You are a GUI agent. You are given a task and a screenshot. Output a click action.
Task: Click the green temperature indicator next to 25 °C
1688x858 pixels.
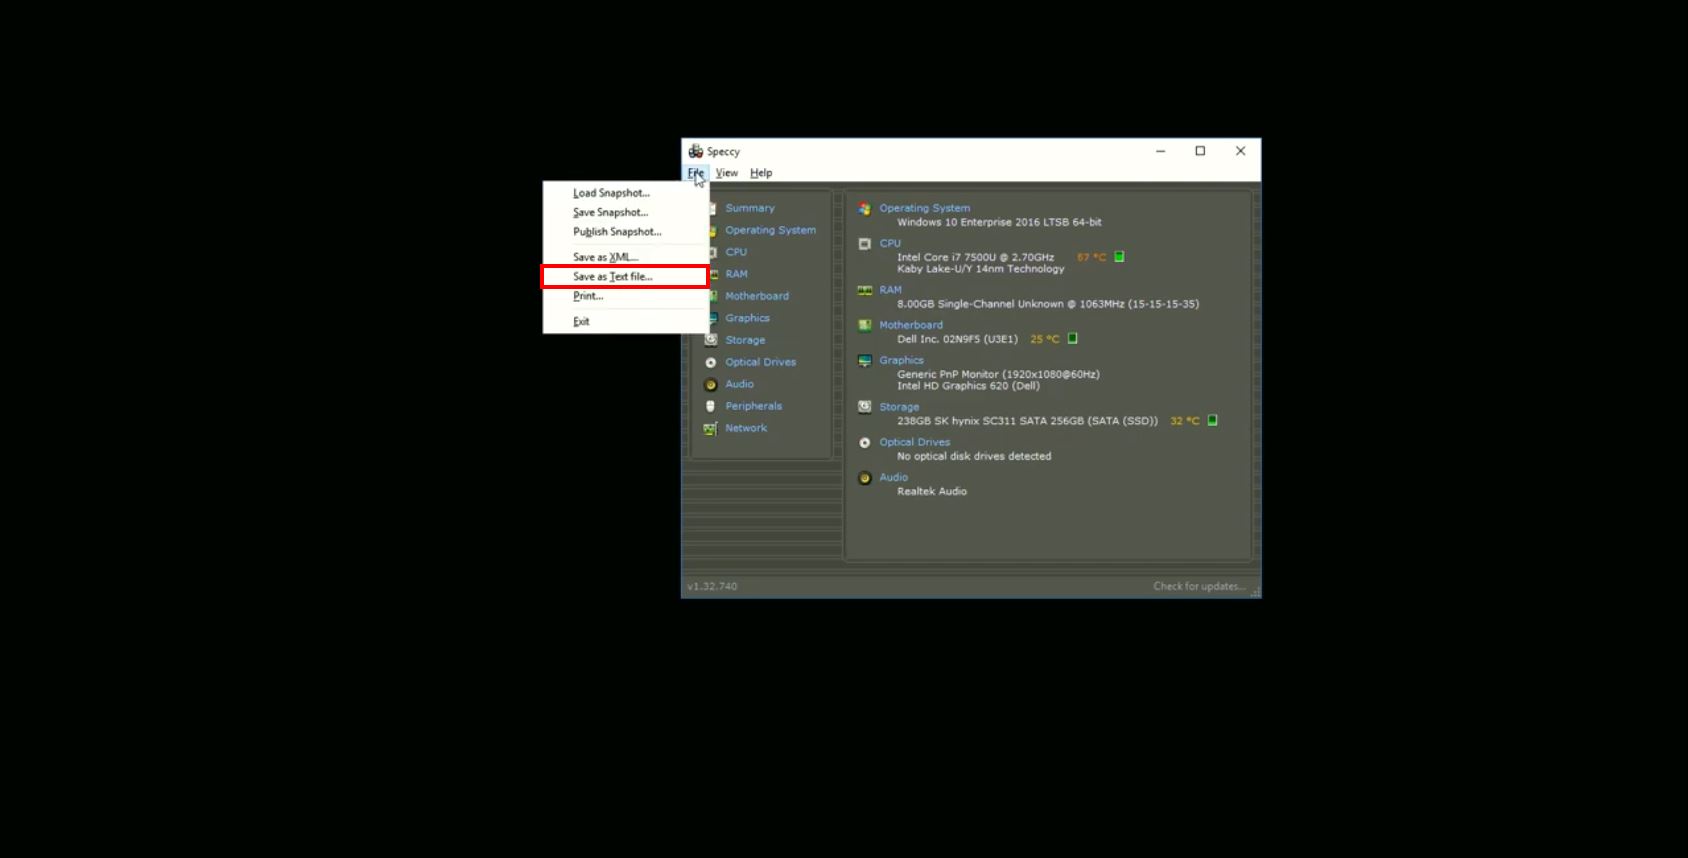coord(1073,339)
